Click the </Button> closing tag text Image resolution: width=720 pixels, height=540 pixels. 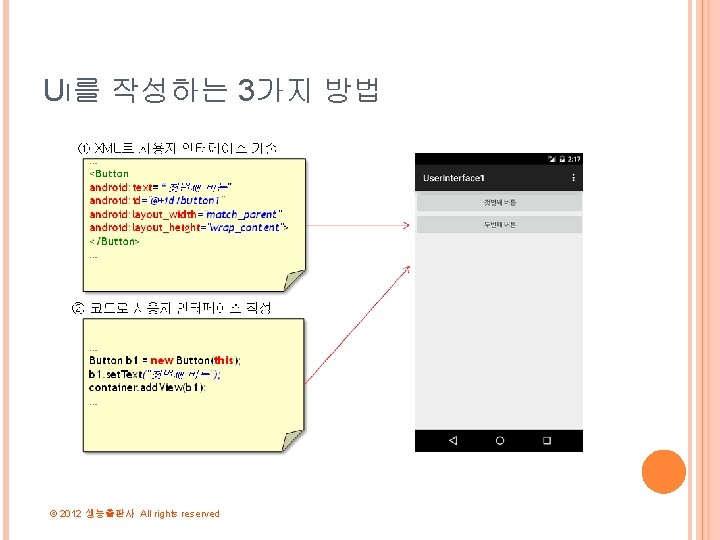click(114, 241)
